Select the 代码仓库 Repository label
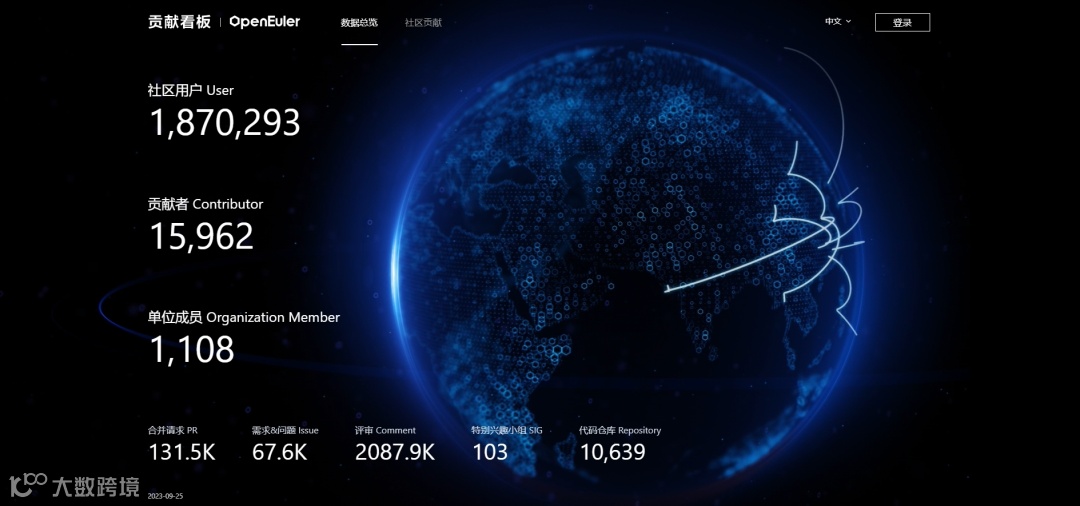 click(x=620, y=430)
